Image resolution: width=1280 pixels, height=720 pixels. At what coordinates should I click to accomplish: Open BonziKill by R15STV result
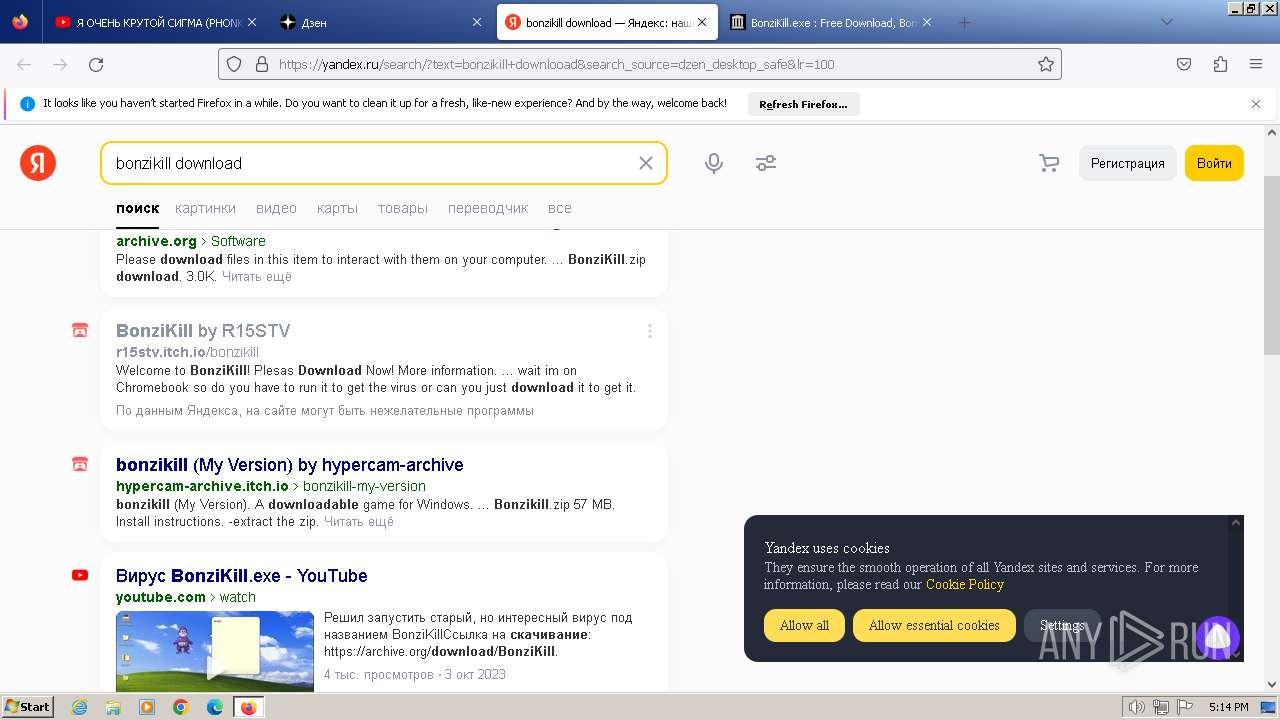coord(203,331)
